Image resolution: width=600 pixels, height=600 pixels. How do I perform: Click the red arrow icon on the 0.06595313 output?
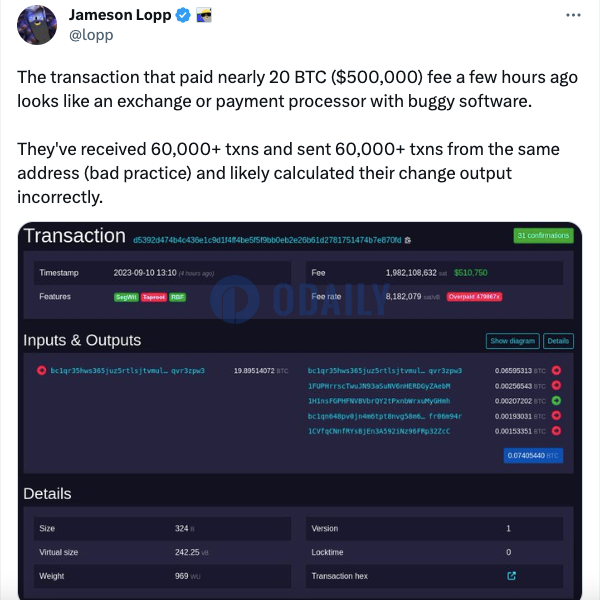pyautogui.click(x=556, y=370)
